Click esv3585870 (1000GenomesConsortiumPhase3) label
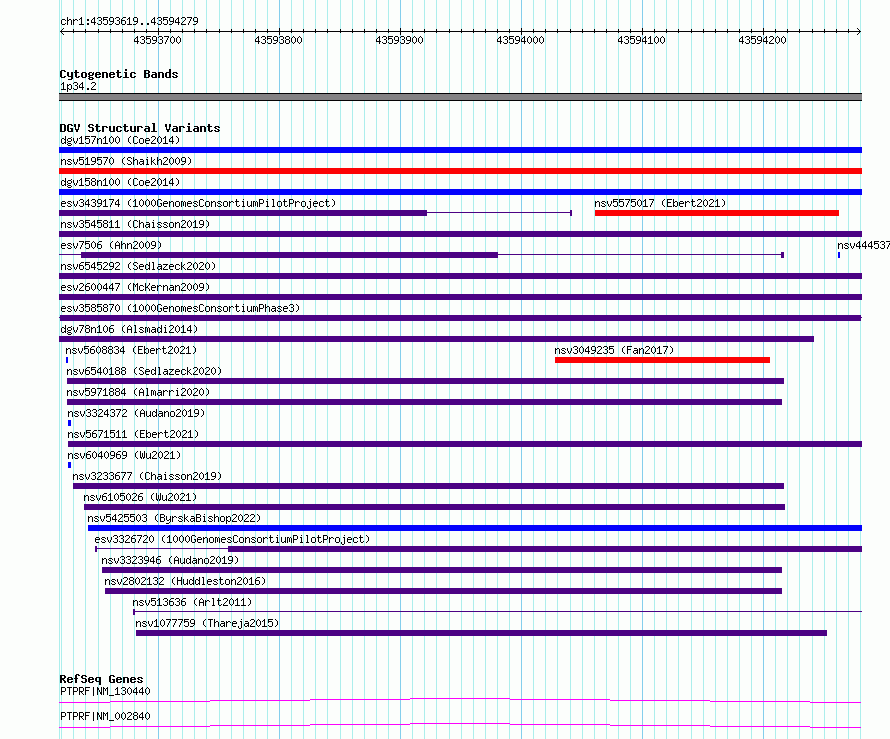This screenshot has height=739, width=890. coord(180,308)
